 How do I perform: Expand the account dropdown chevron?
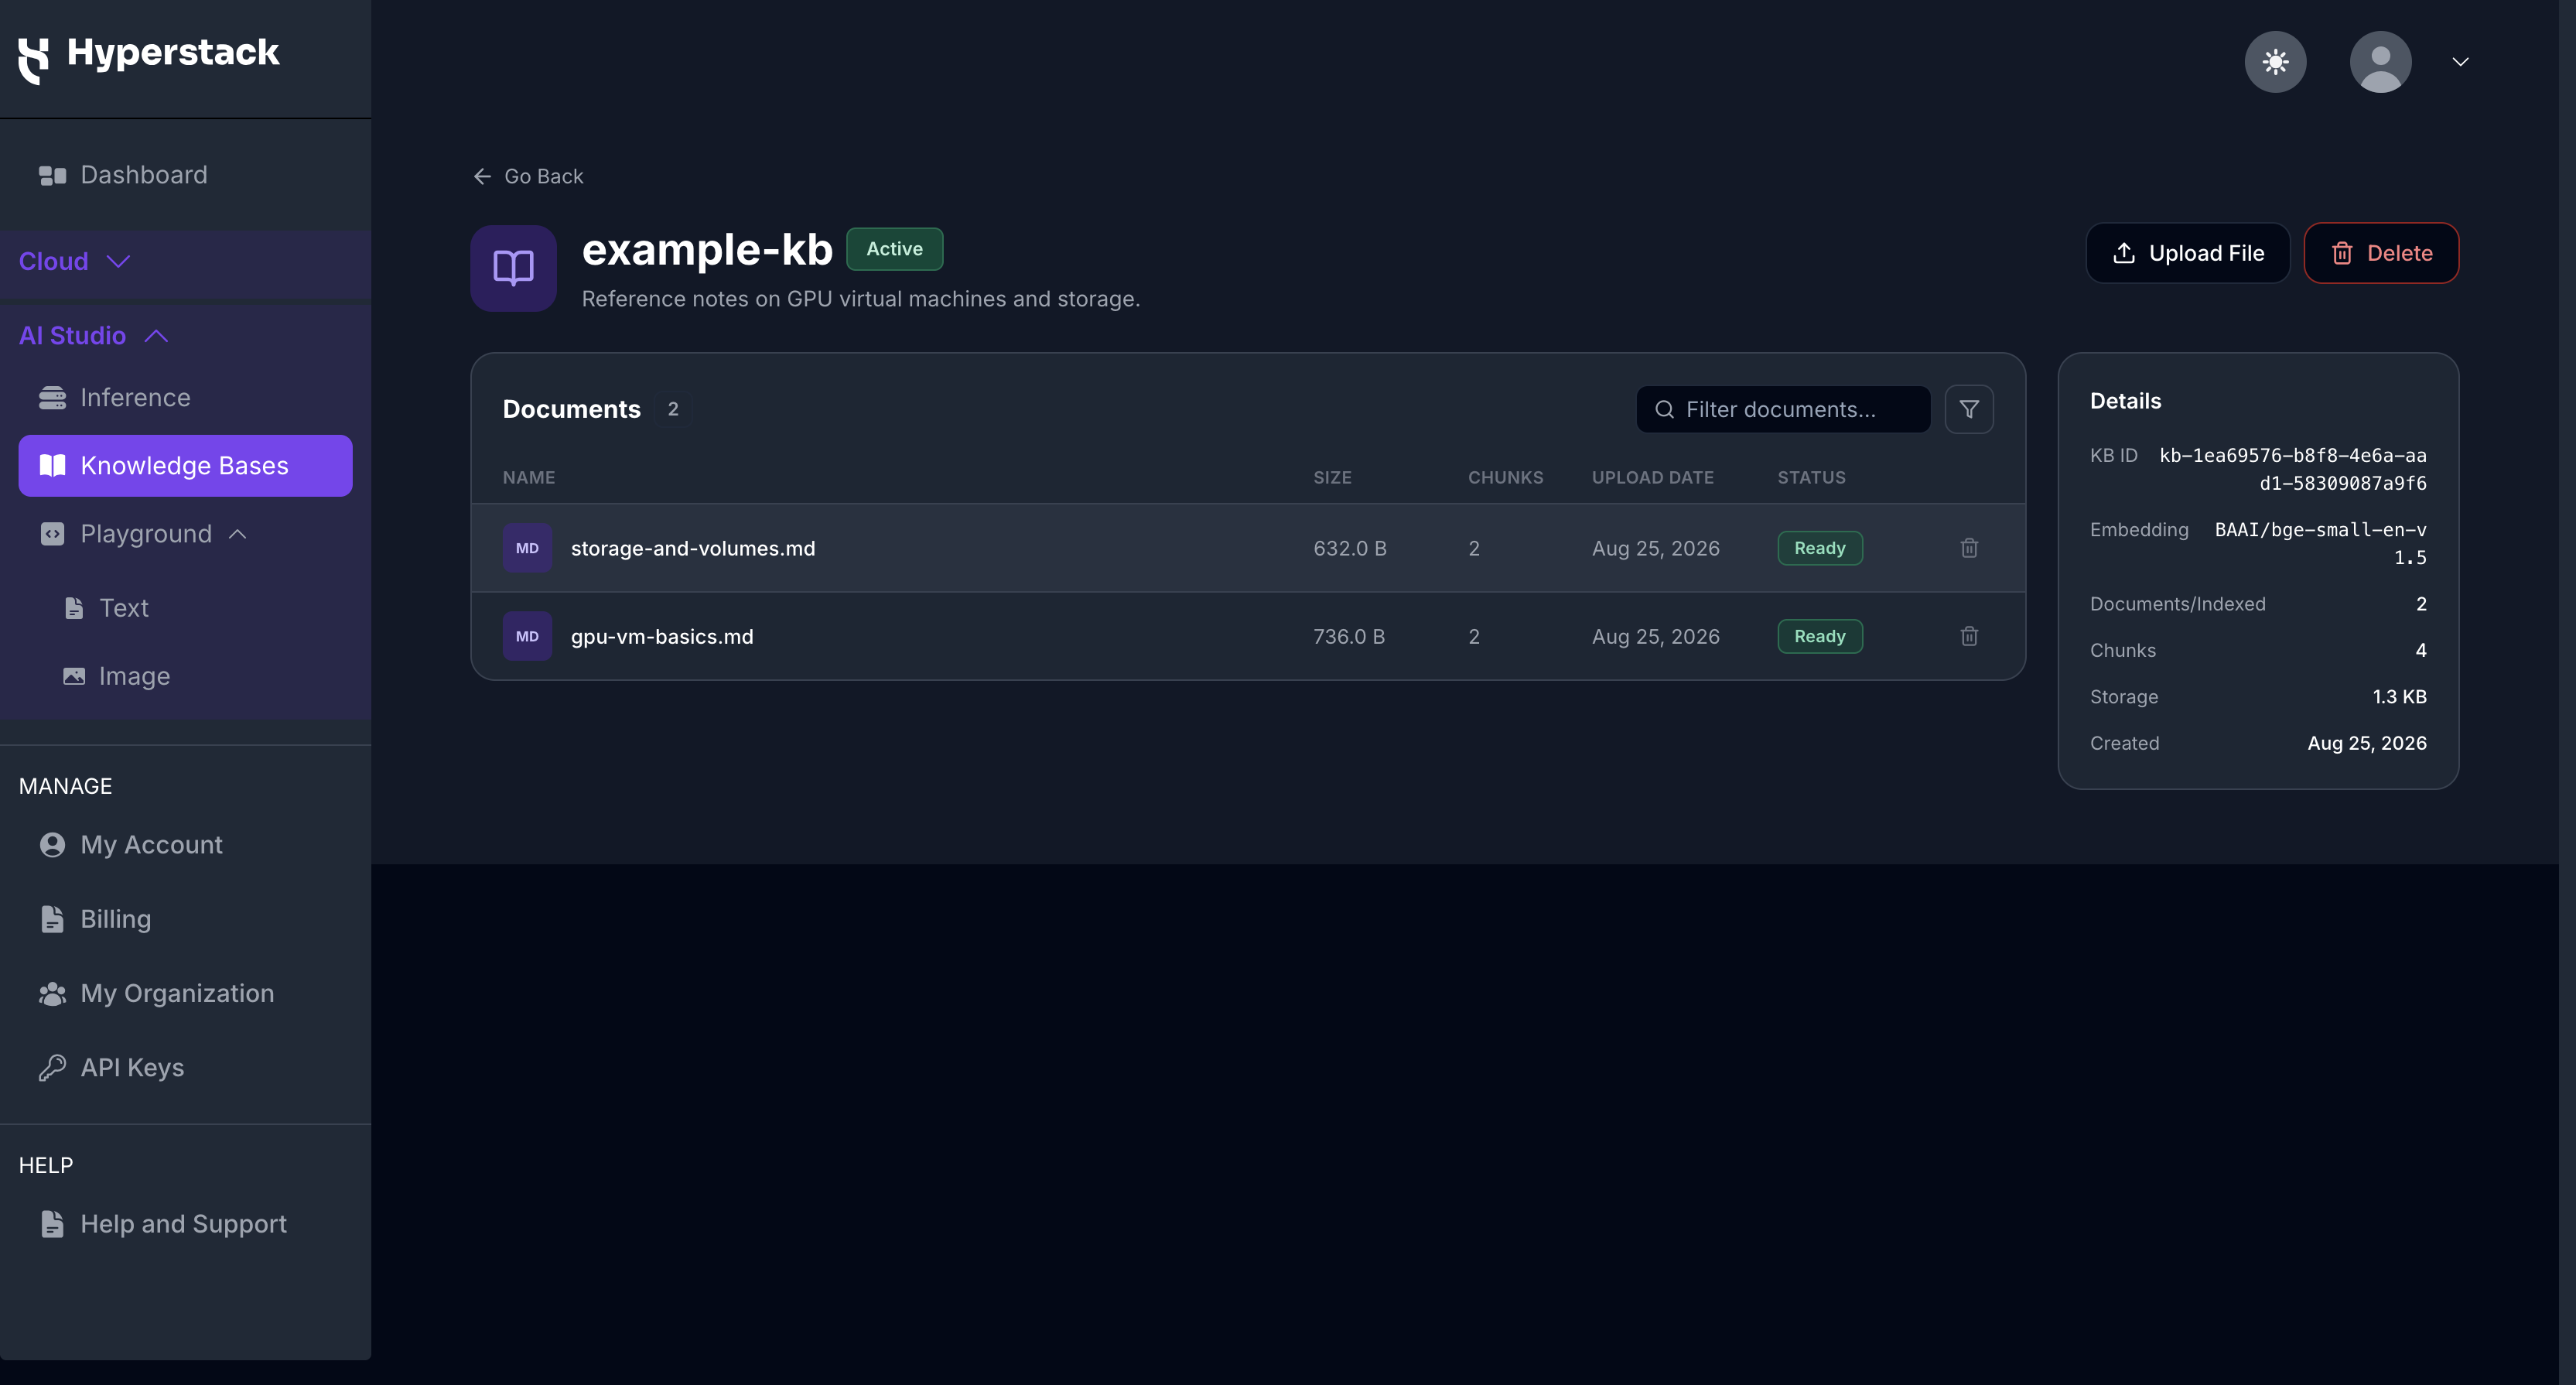(2460, 62)
